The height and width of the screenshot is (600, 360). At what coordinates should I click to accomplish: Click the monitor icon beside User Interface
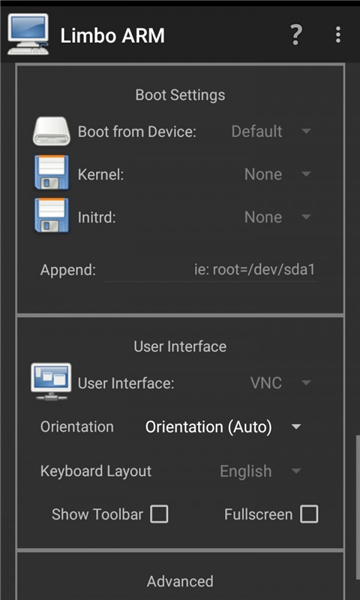click(51, 382)
